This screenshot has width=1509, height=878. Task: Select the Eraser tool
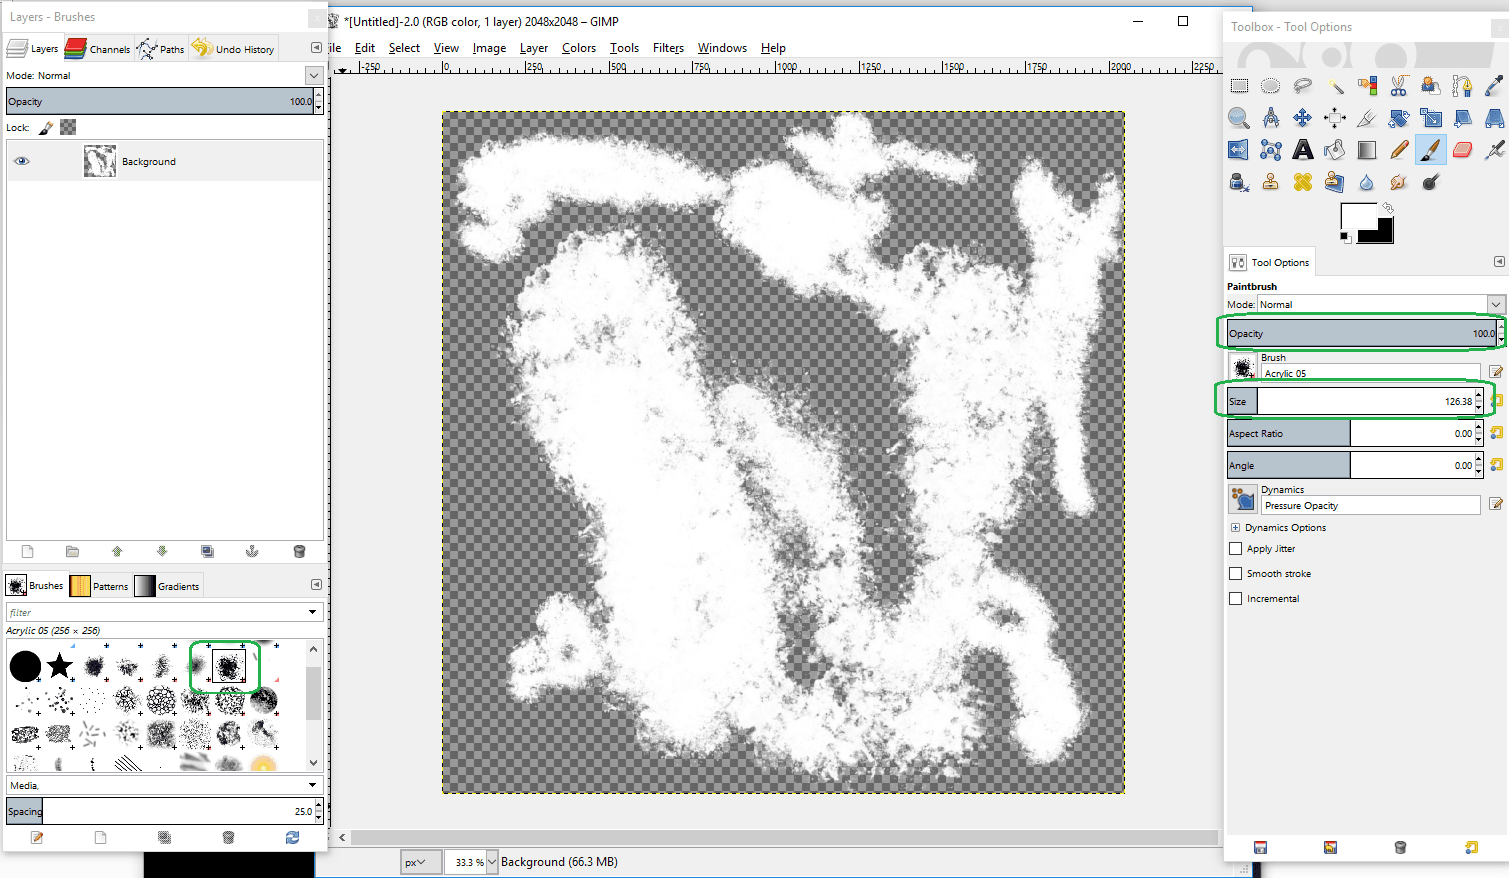pyautogui.click(x=1462, y=150)
